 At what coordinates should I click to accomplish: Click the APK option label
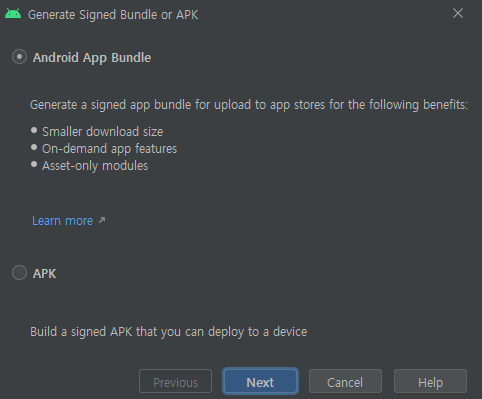(44, 273)
